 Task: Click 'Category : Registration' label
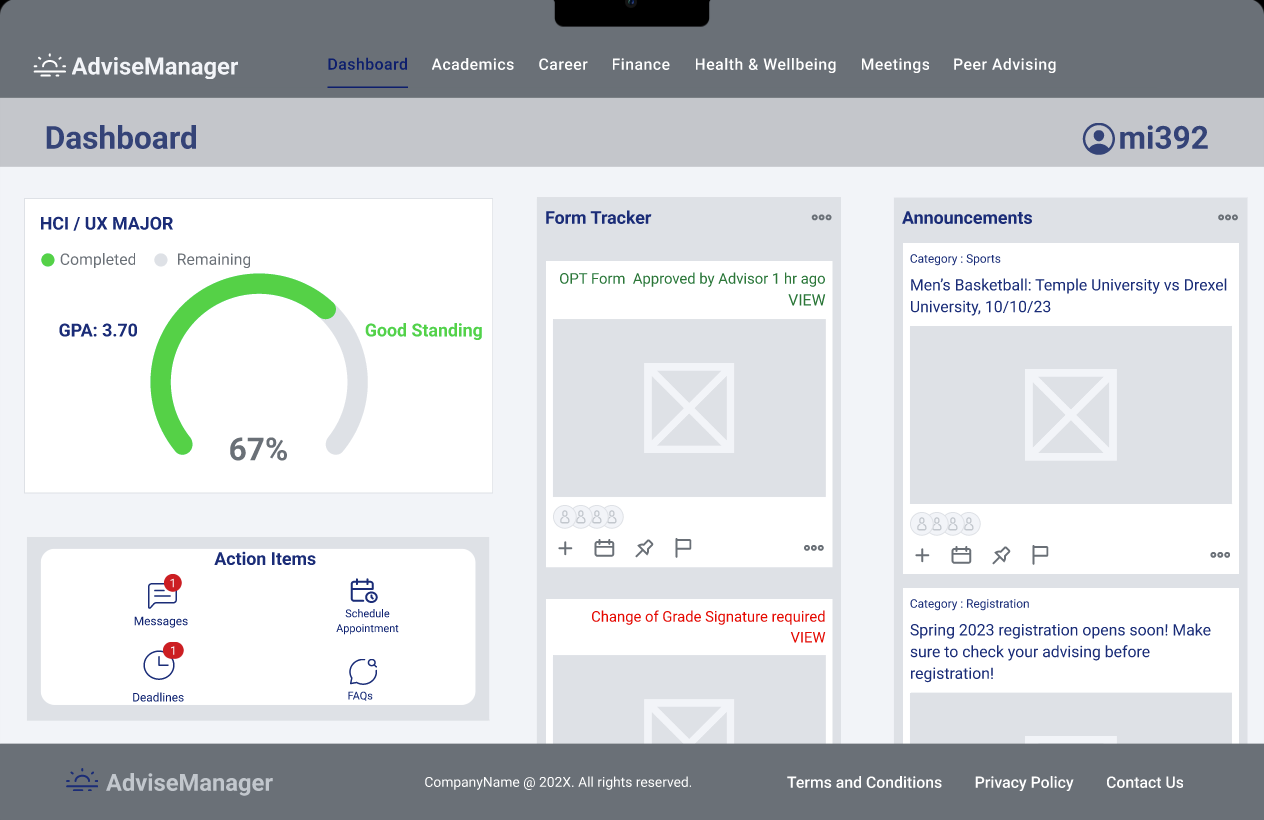969,604
